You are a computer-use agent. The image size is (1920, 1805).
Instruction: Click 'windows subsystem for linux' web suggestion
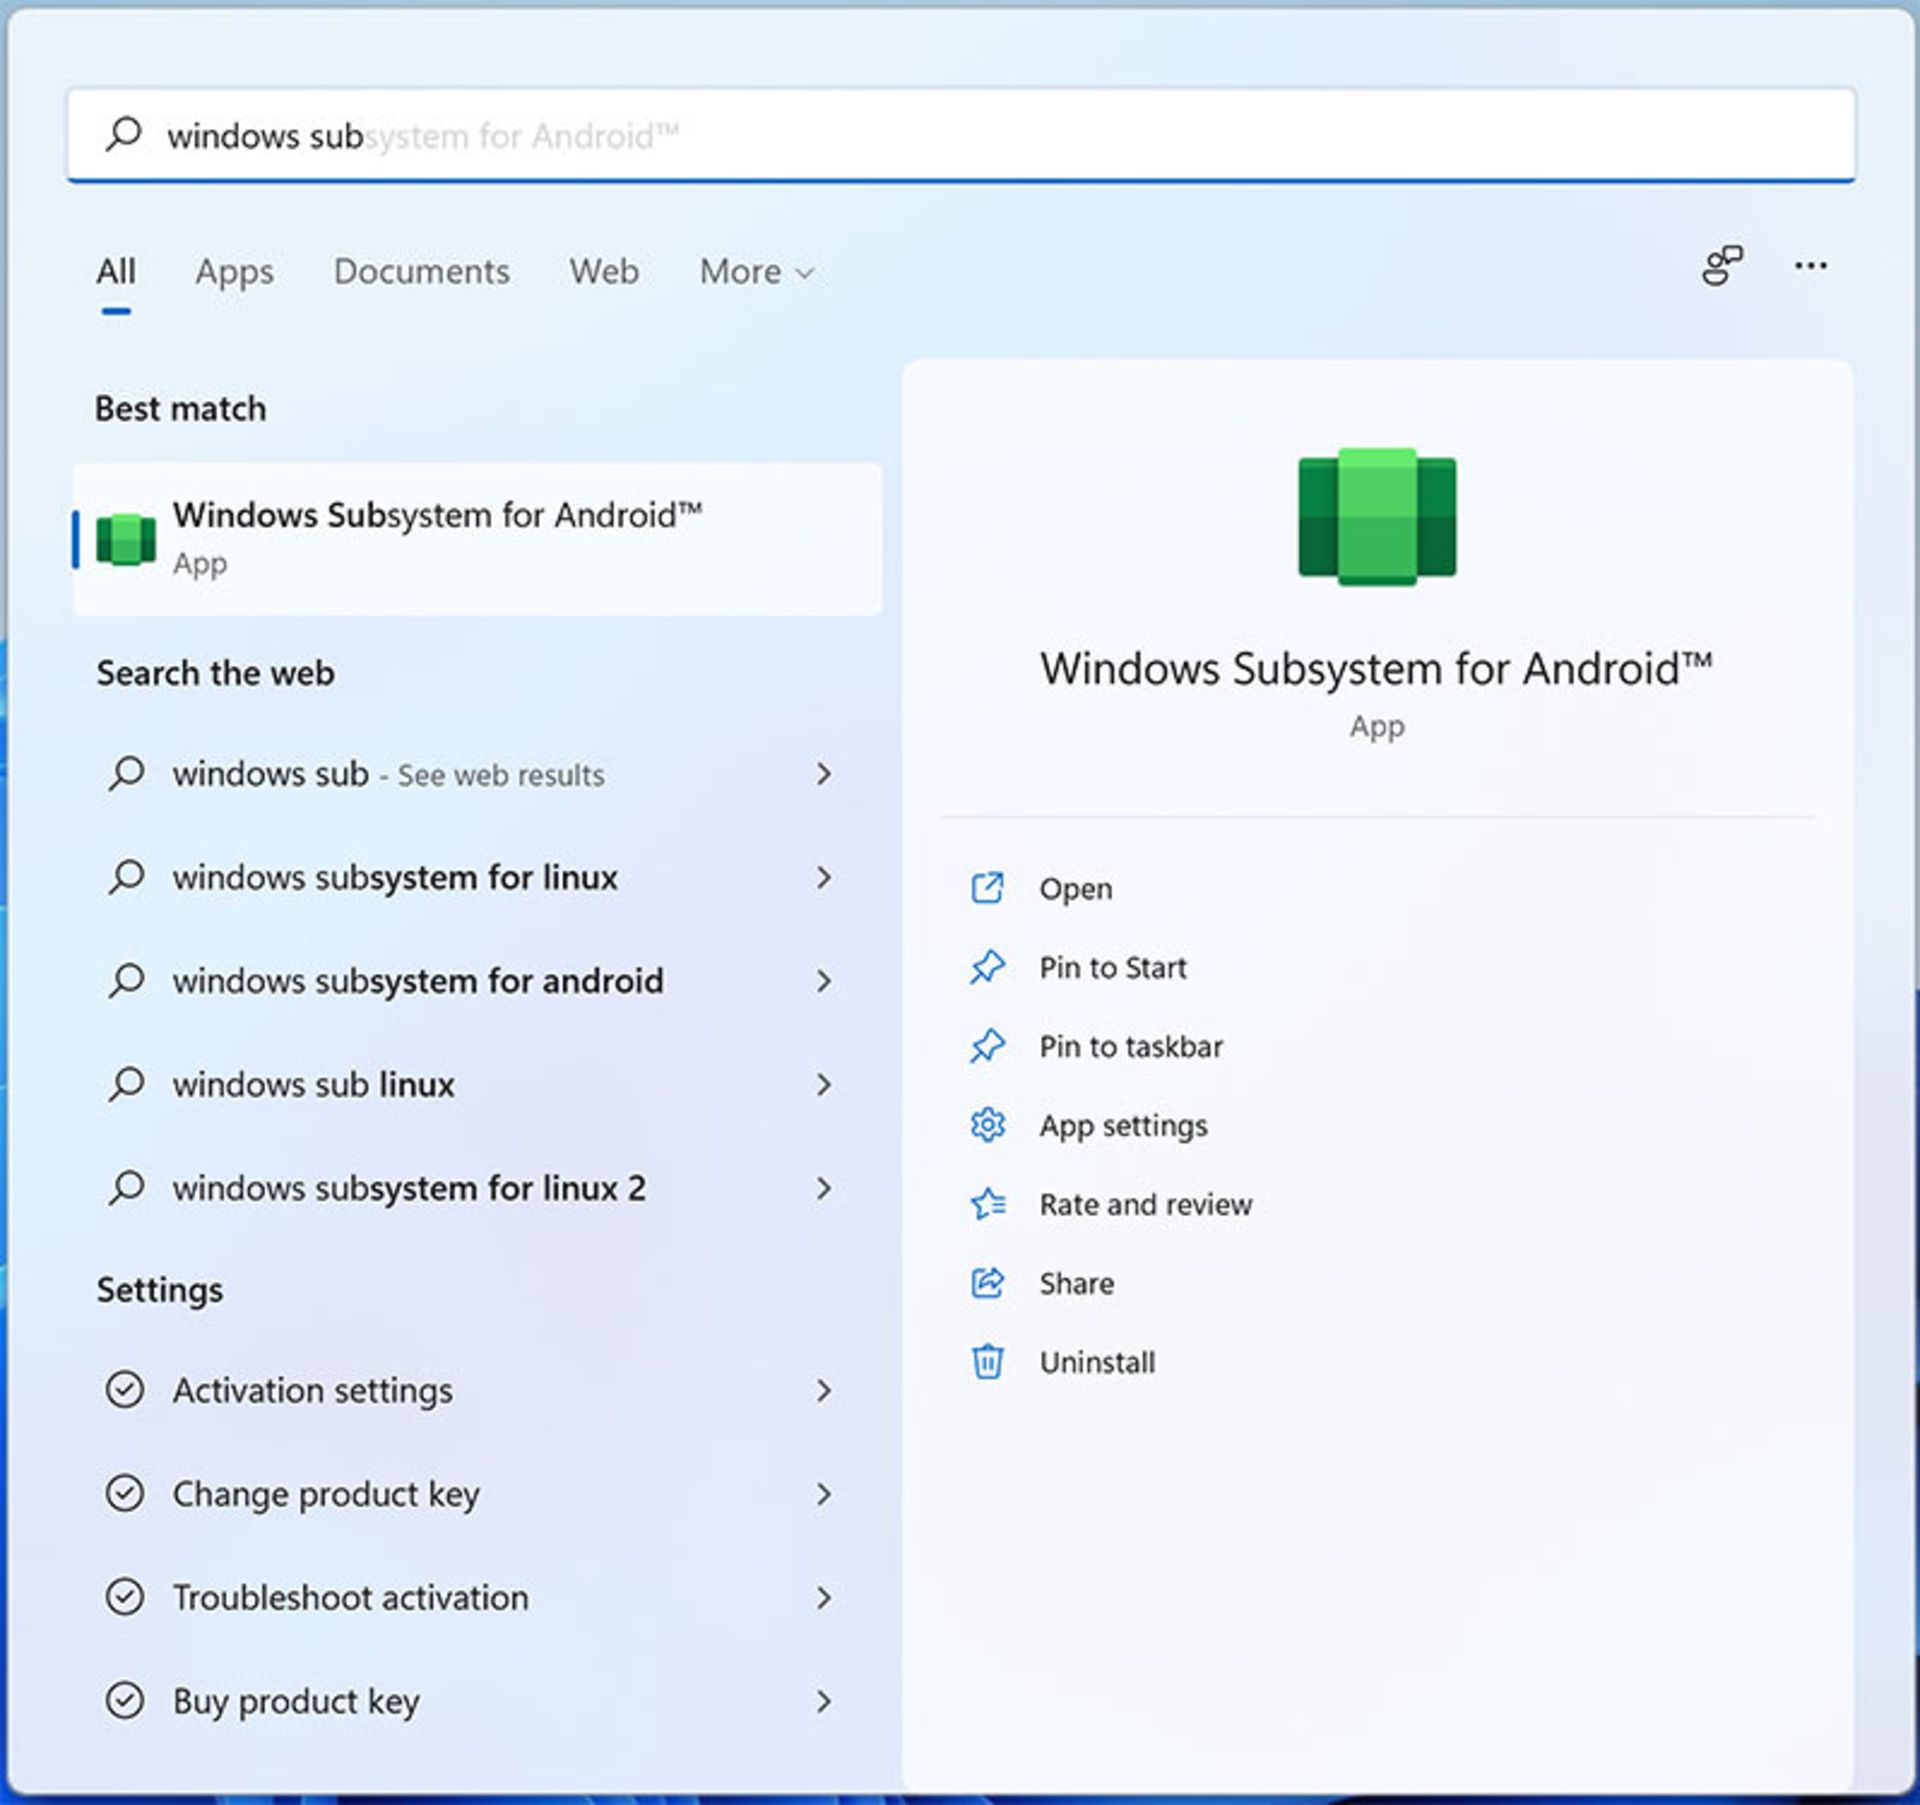[x=395, y=878]
